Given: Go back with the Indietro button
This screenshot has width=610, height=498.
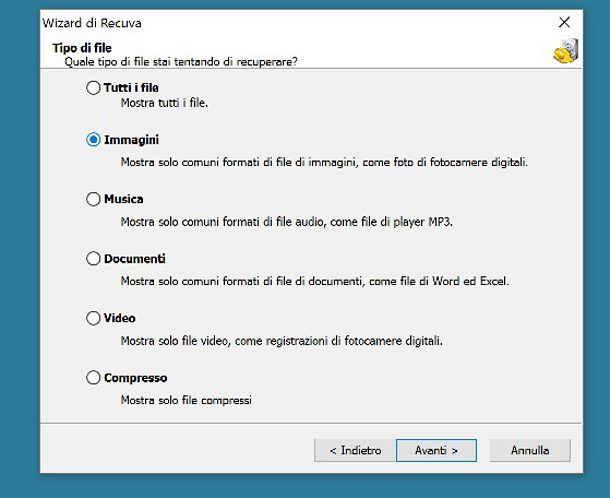Looking at the screenshot, I should pos(355,451).
